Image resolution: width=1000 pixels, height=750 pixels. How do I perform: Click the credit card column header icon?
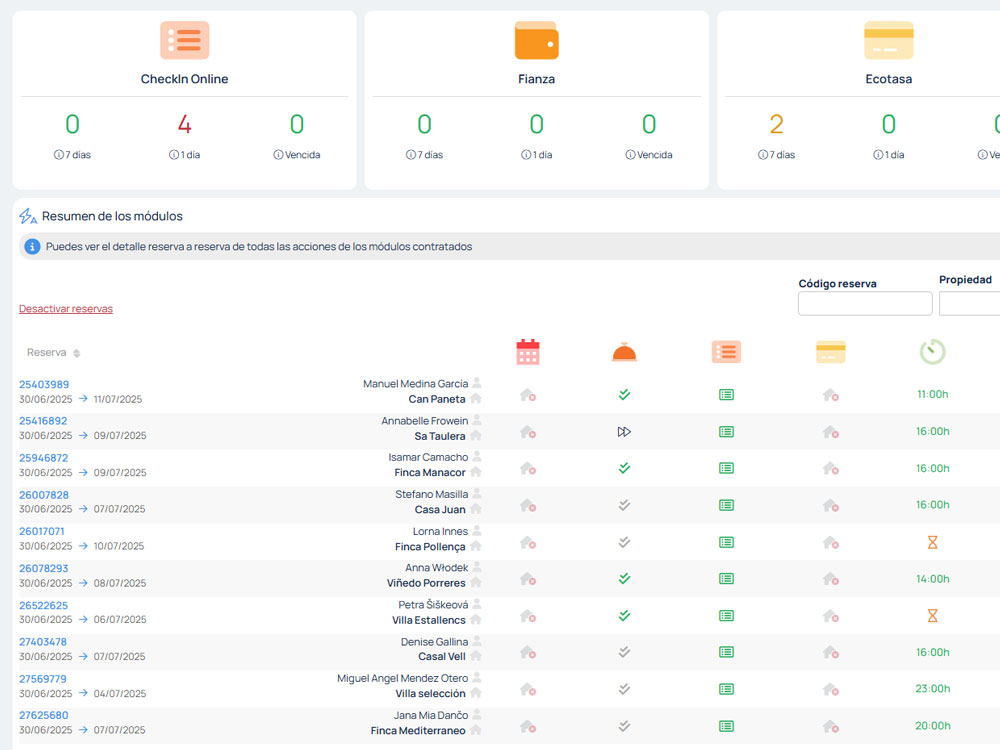pos(830,352)
